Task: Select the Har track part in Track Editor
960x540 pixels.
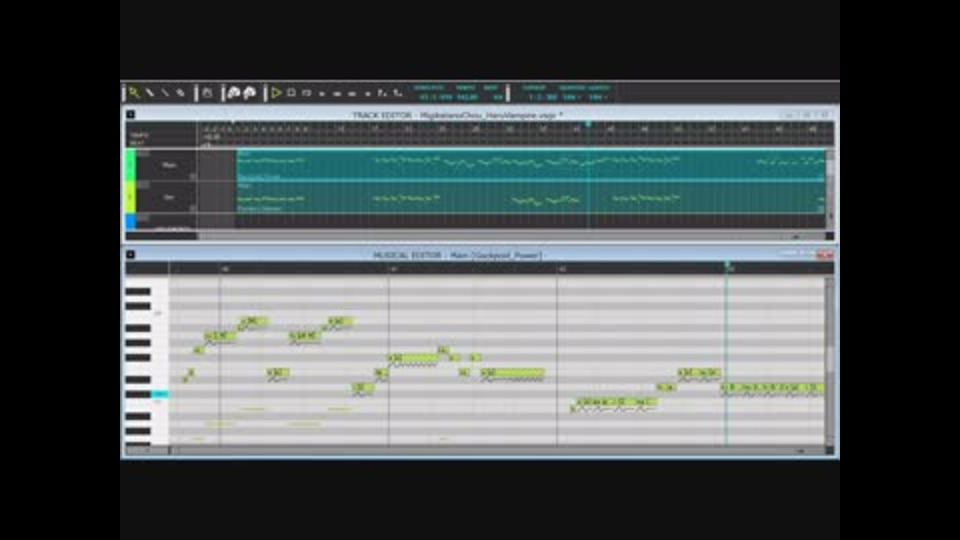Action: pos(530,197)
